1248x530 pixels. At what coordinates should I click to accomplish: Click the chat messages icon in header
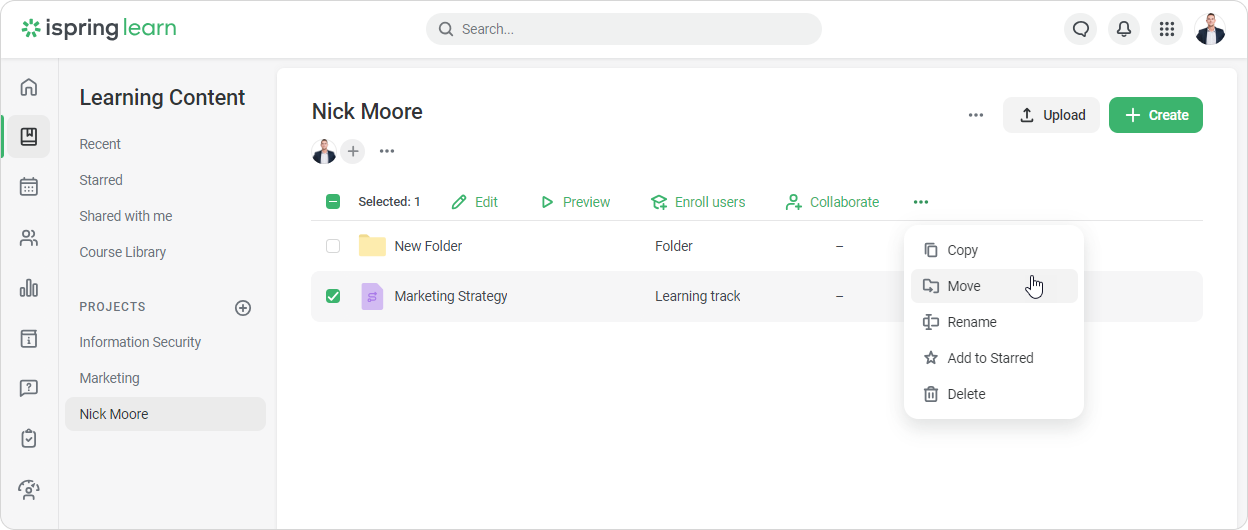pos(1081,29)
